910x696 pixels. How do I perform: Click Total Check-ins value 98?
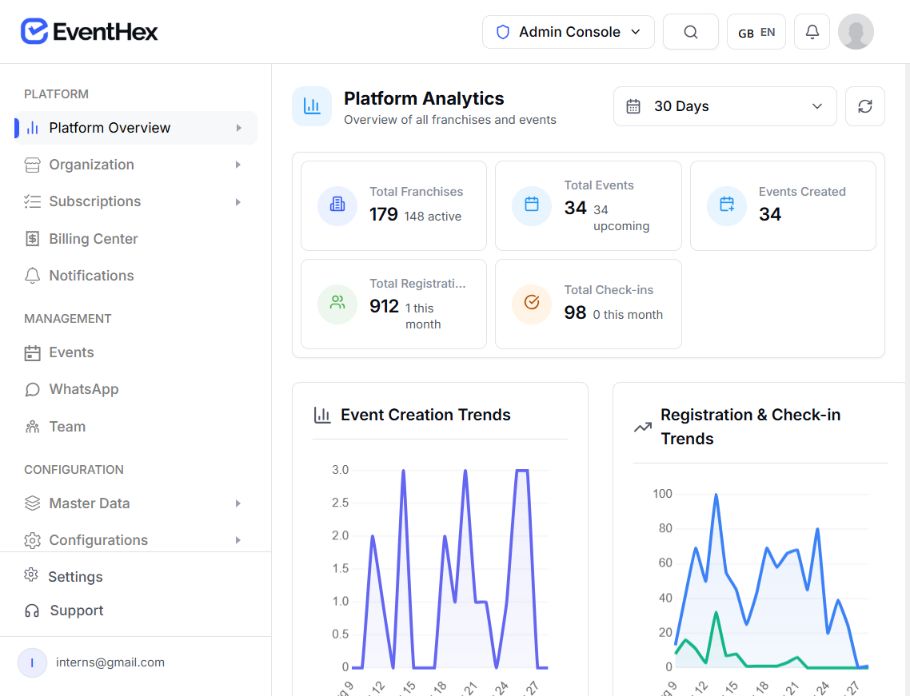coord(575,313)
